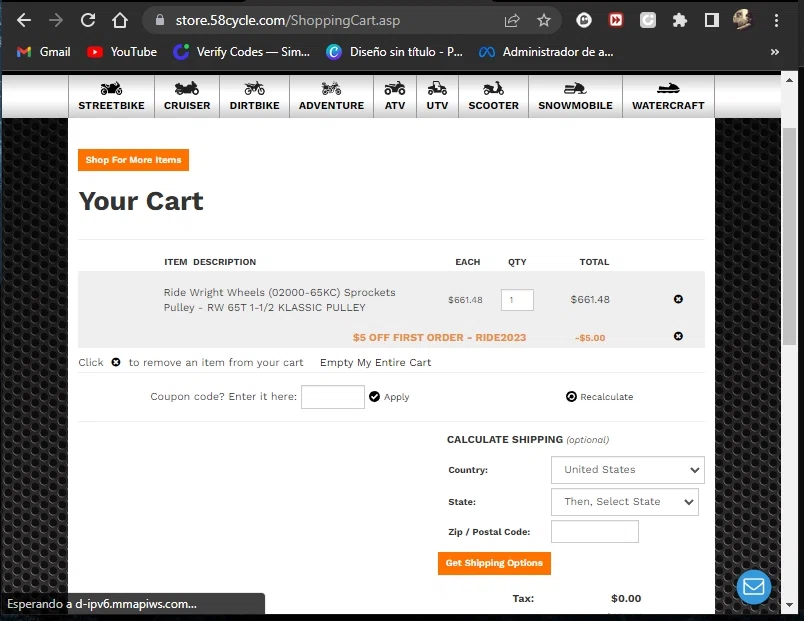Open the browser home page icon
The image size is (804, 621).
coord(120,21)
